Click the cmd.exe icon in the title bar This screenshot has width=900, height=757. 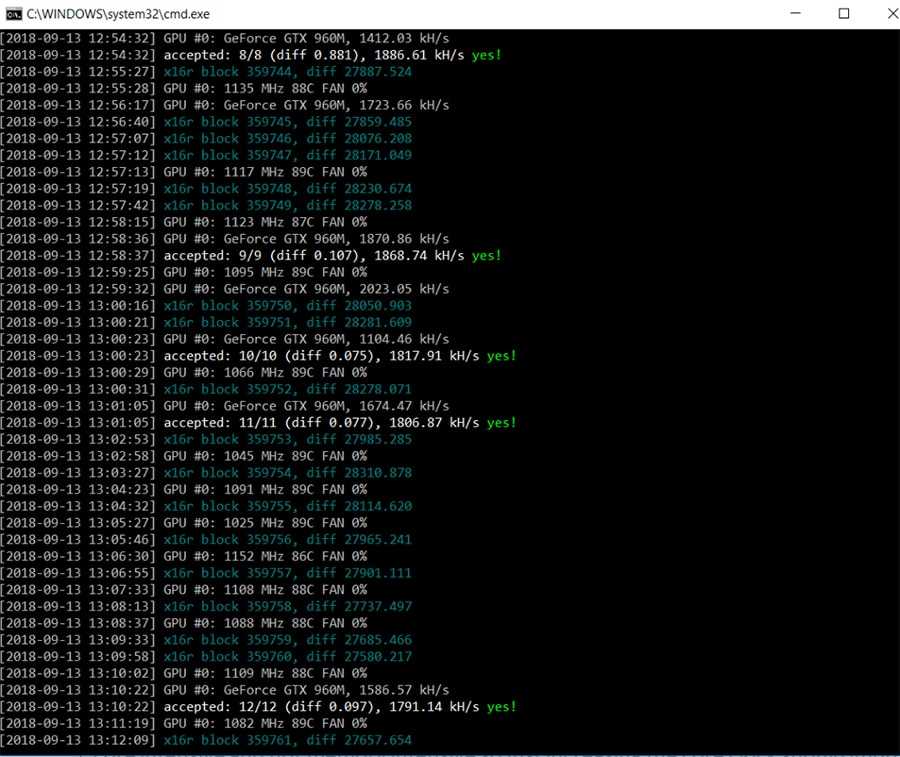point(14,13)
